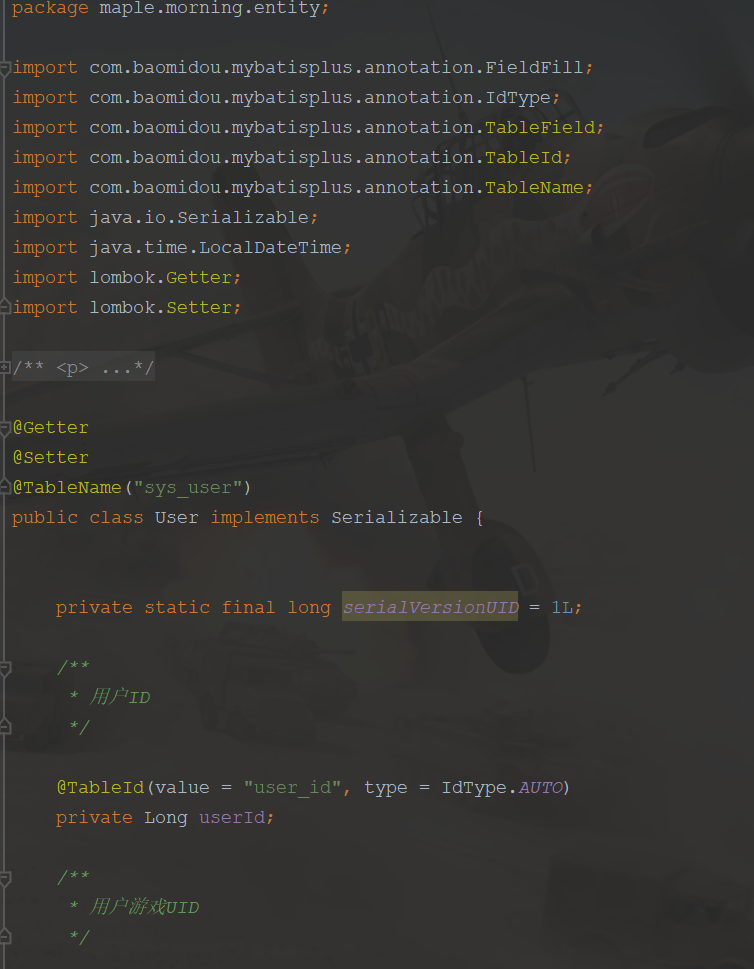754x969 pixels.
Task: Click the @Setter annotation above the class
Action: point(51,457)
